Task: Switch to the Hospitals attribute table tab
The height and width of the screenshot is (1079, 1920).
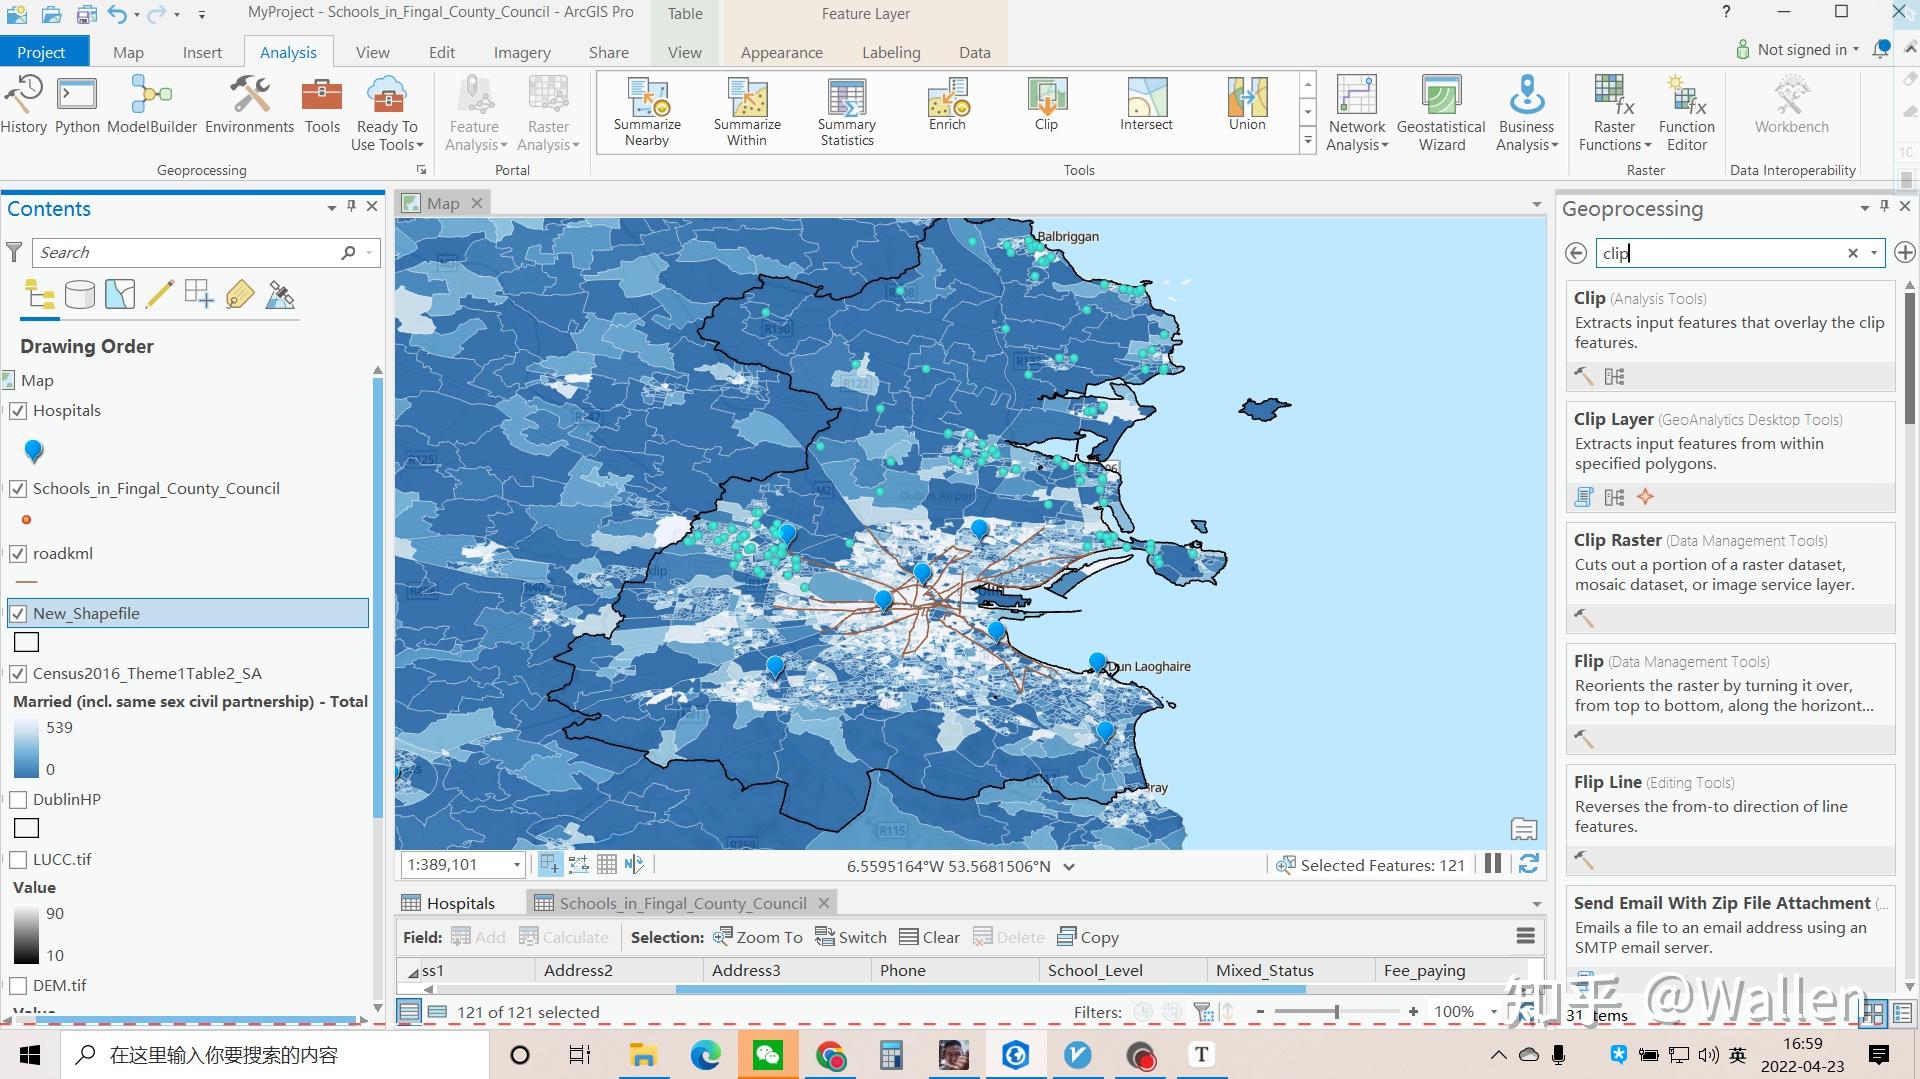Action: pyautogui.click(x=458, y=902)
